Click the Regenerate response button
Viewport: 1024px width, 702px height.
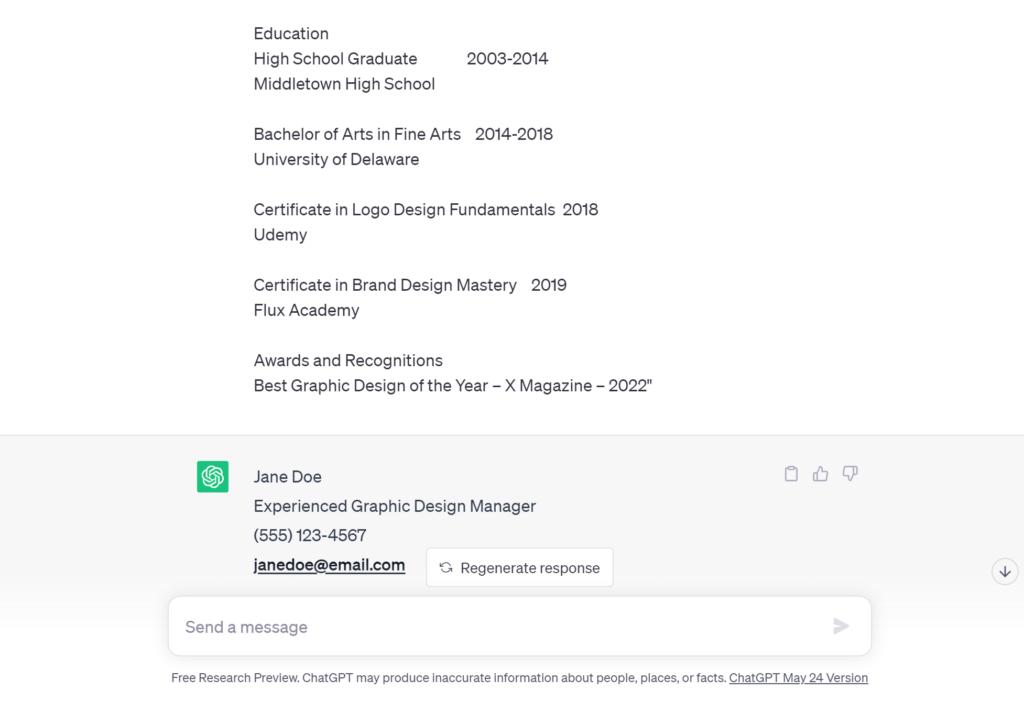[520, 567]
